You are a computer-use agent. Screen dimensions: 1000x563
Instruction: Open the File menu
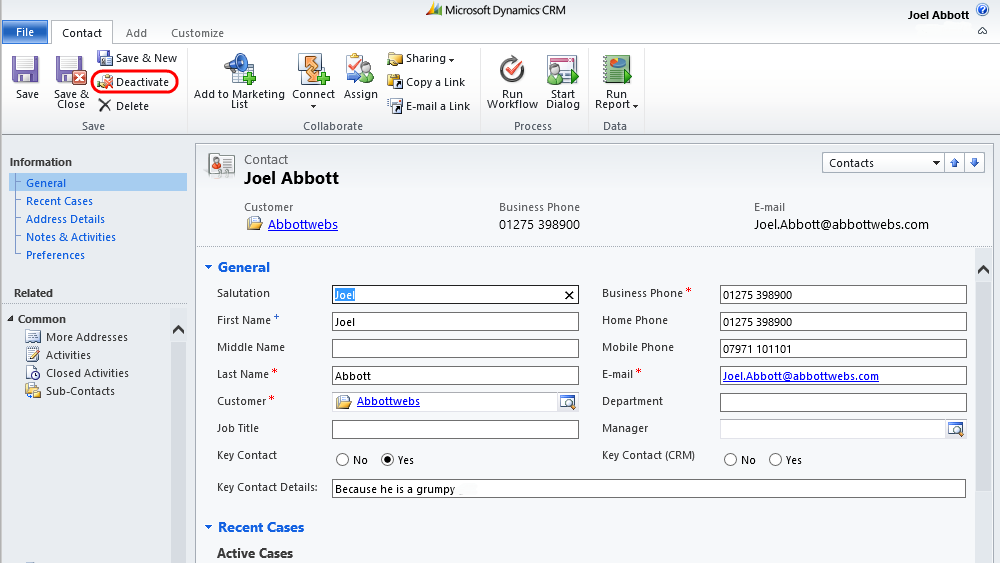(25, 32)
